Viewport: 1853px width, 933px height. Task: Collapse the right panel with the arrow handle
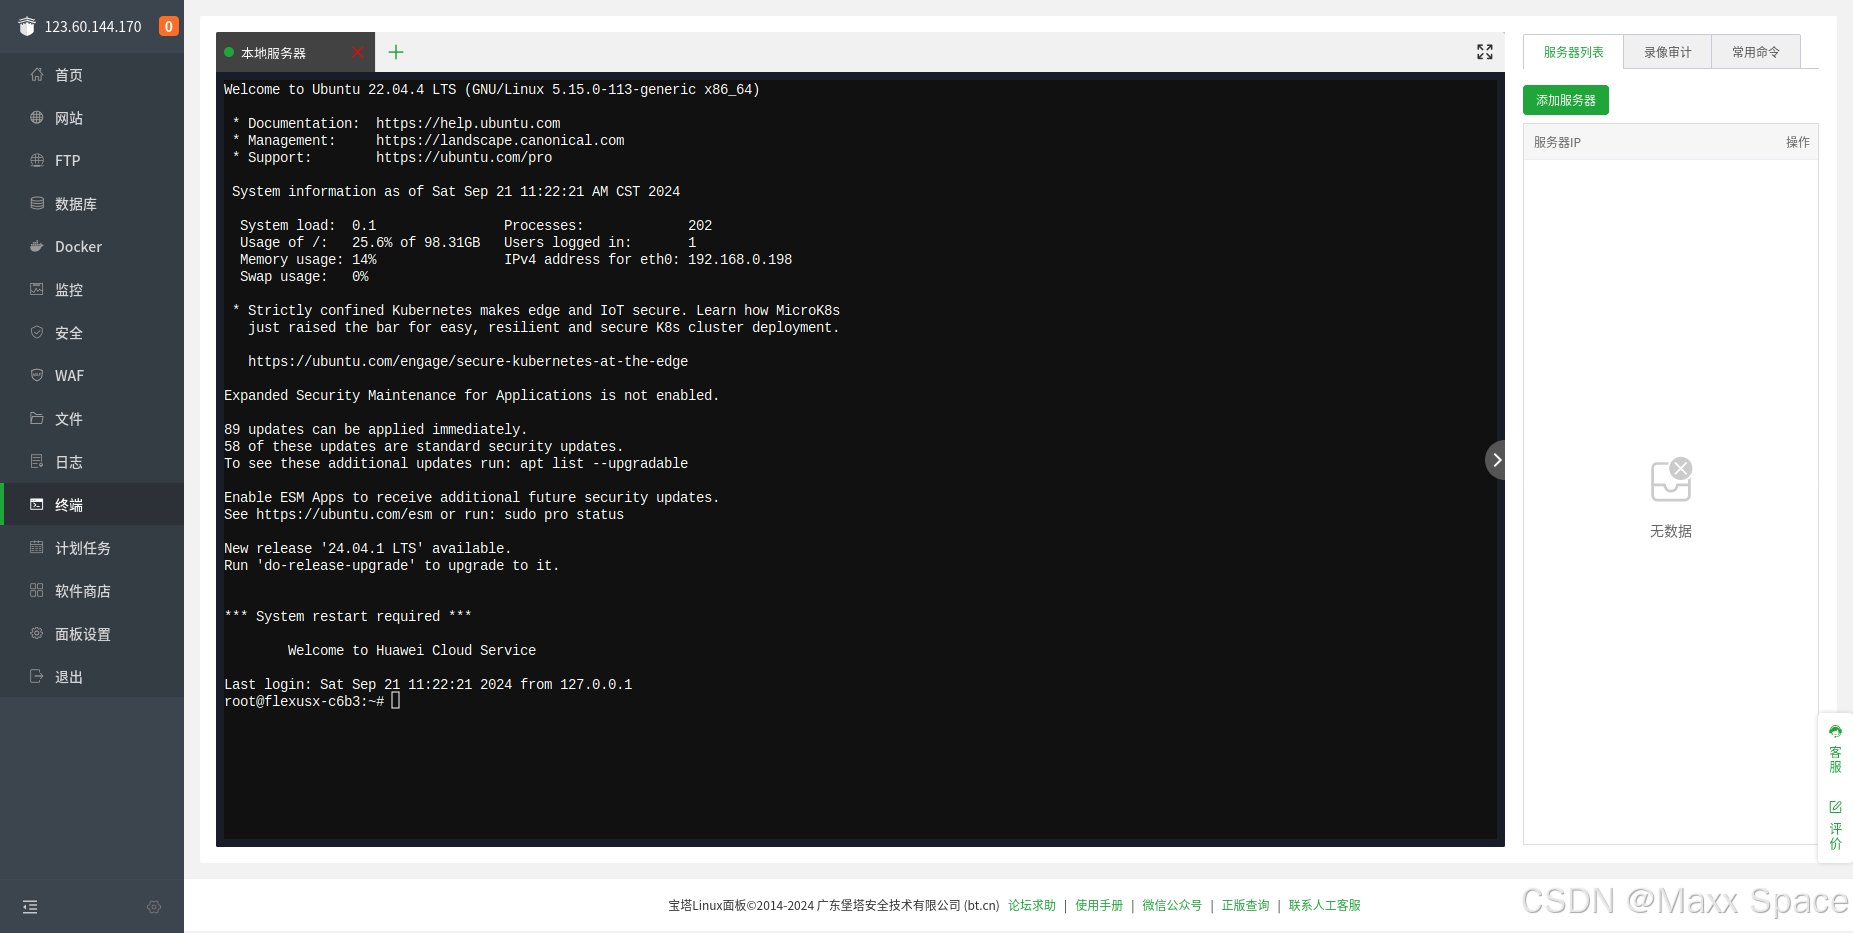[x=1496, y=460]
